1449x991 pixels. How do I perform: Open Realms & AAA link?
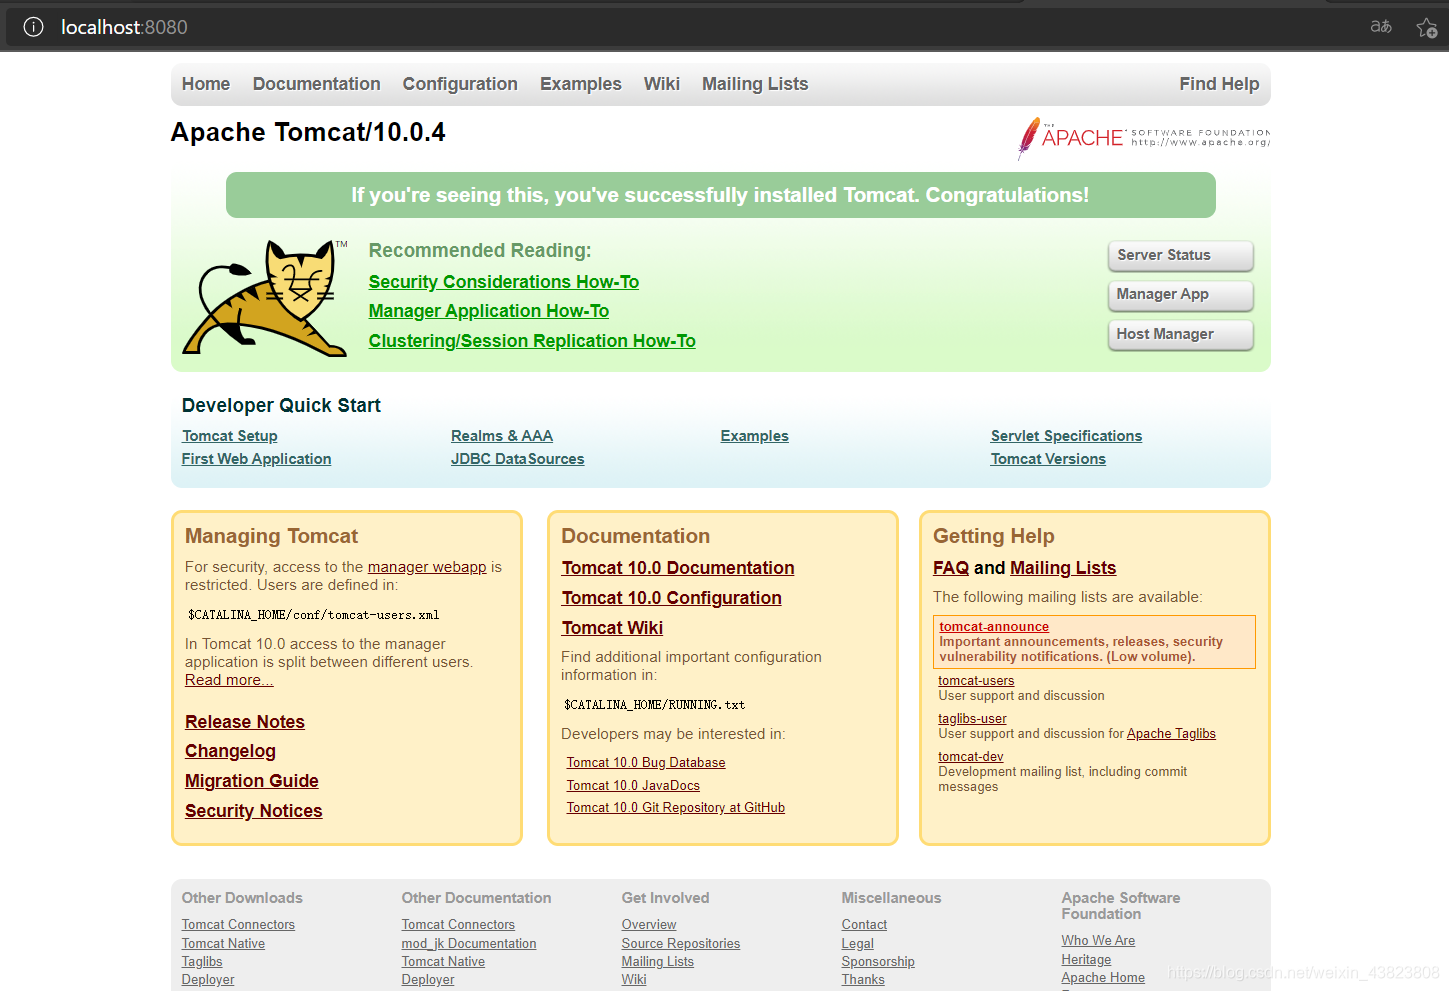(502, 436)
